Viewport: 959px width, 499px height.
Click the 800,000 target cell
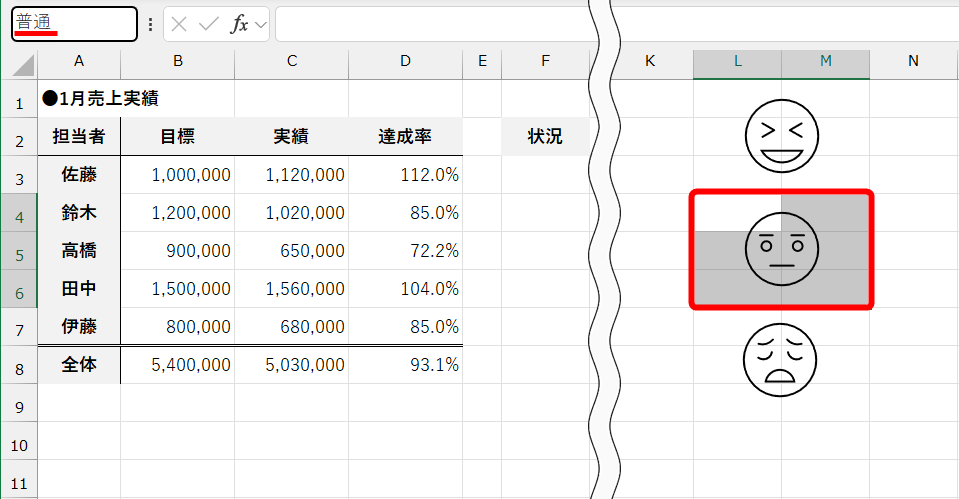(x=177, y=327)
